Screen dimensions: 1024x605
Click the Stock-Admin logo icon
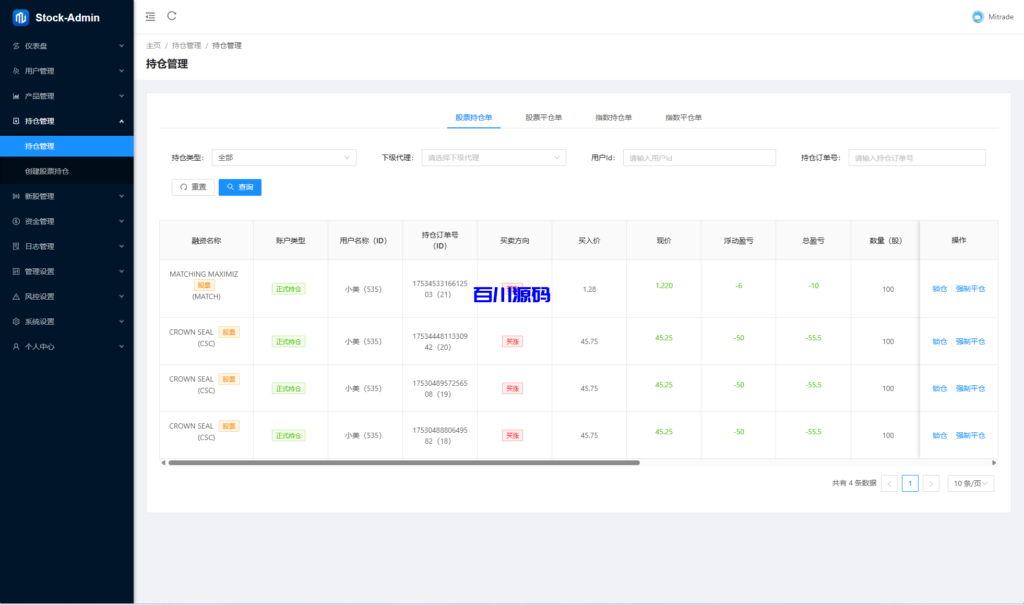pos(20,17)
